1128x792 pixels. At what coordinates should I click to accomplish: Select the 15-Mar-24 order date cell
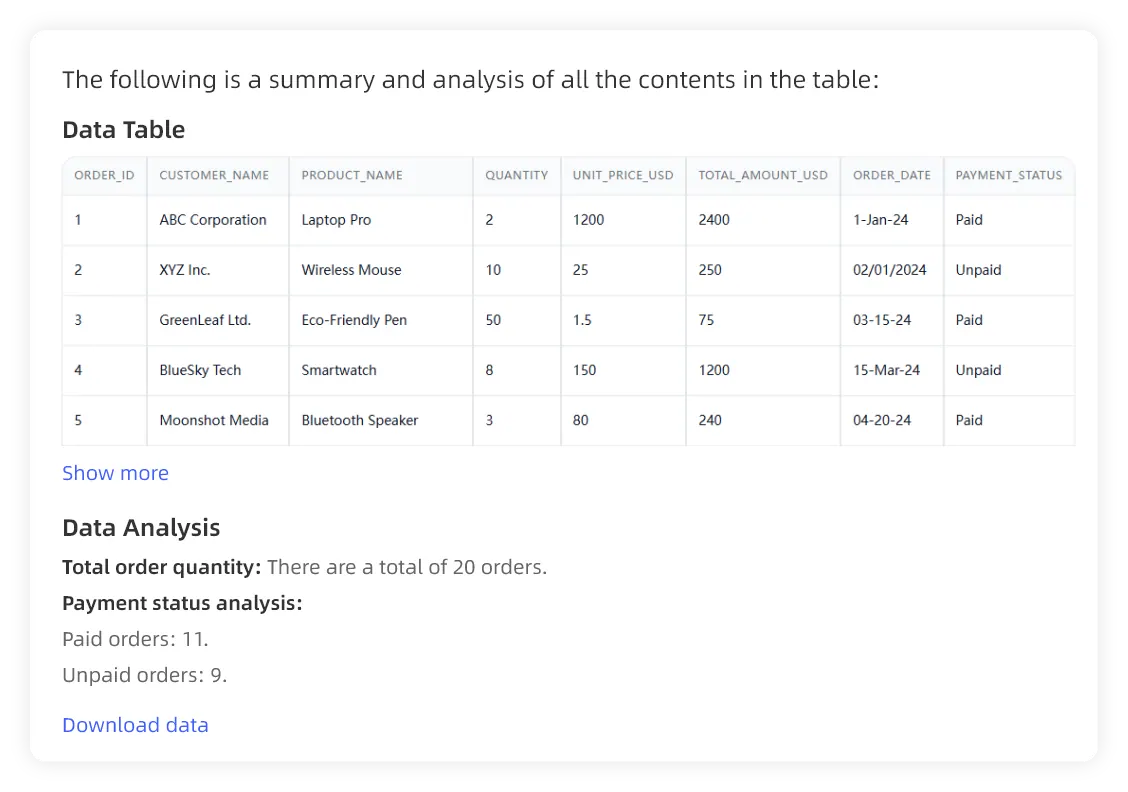pos(886,370)
